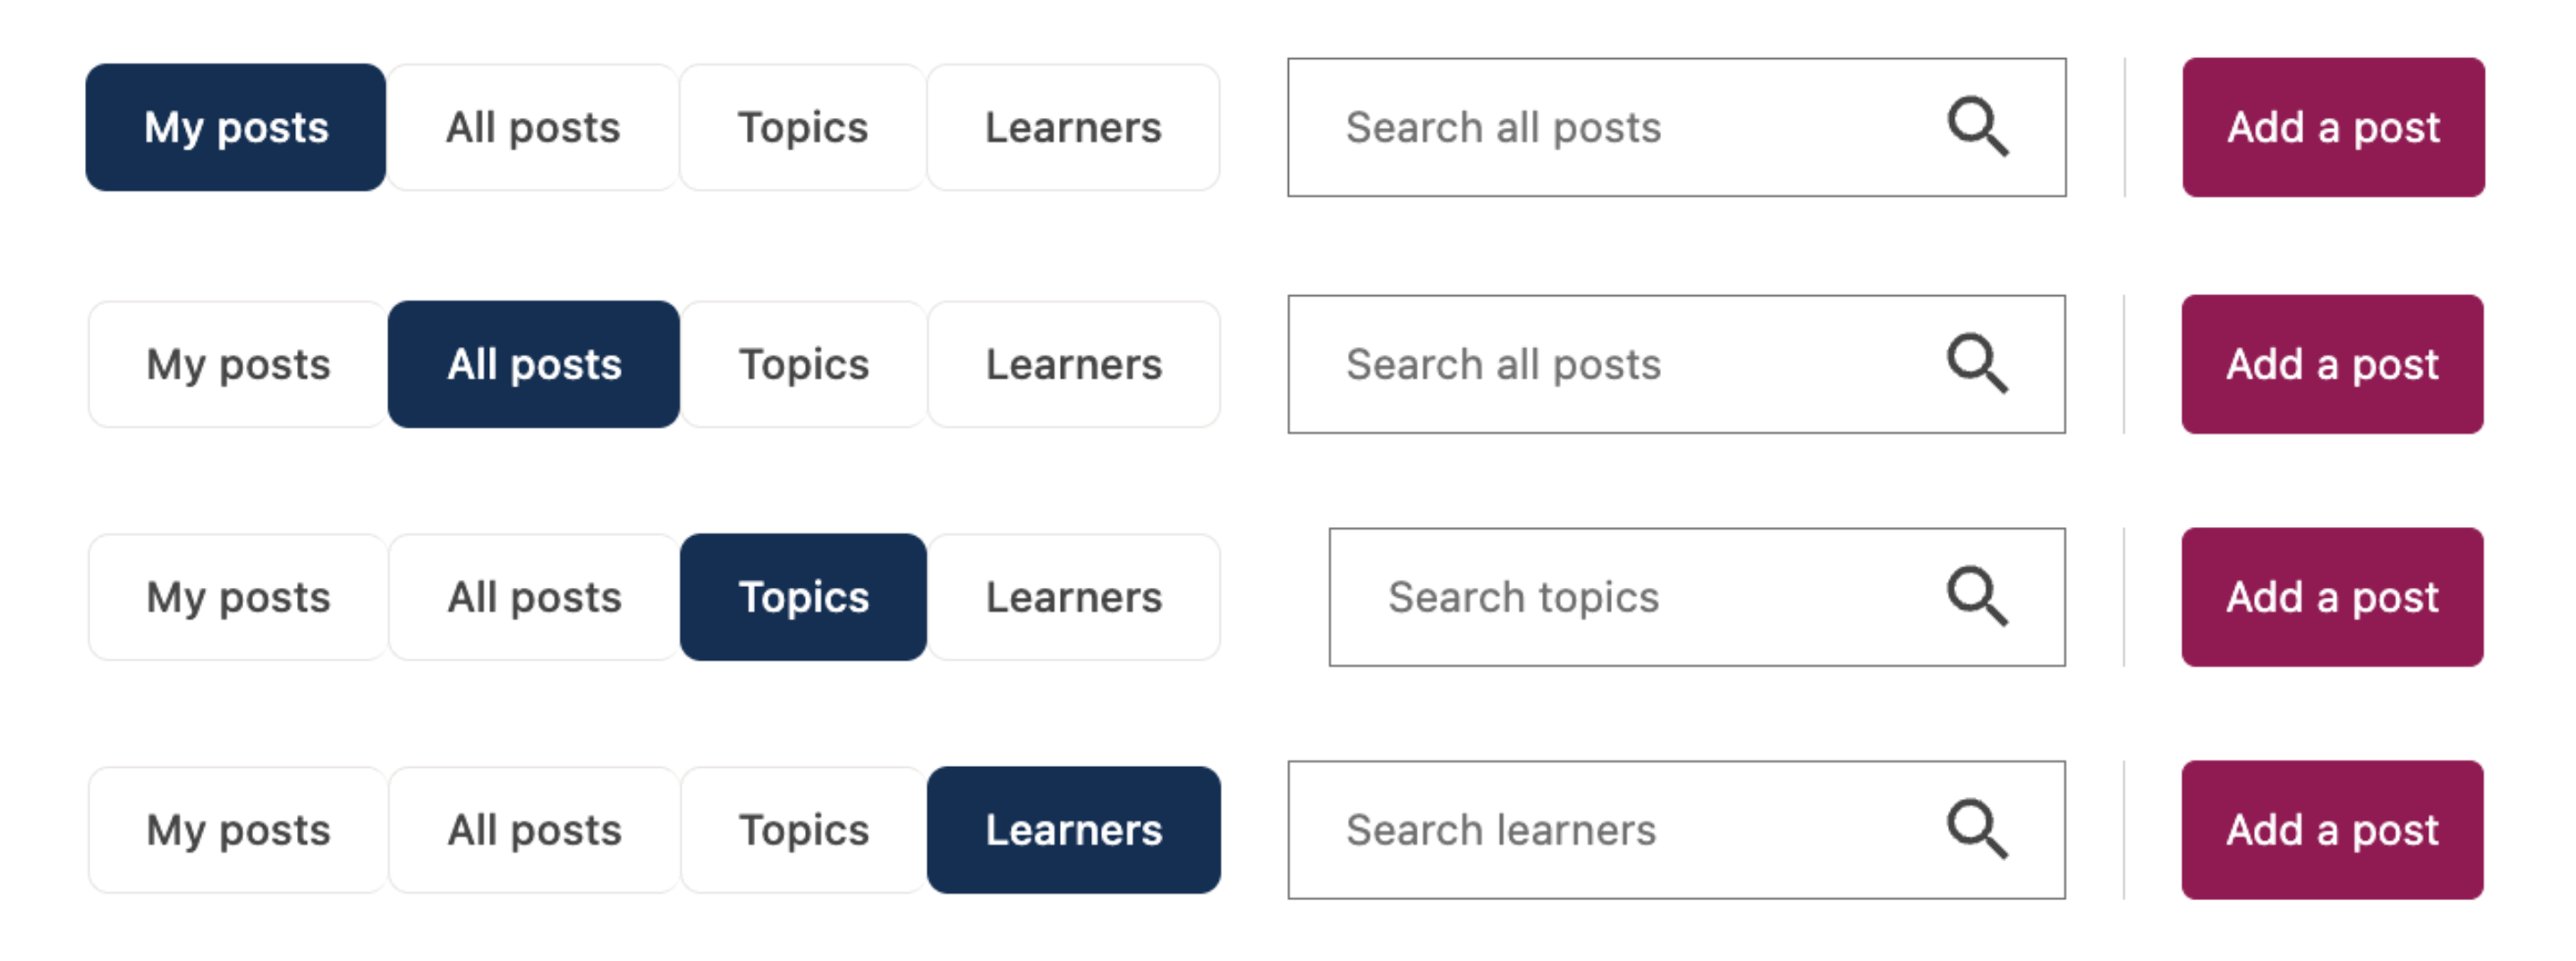2576x961 pixels.
Task: Click the magnifier icon in Search learners field
Action: click(1977, 830)
